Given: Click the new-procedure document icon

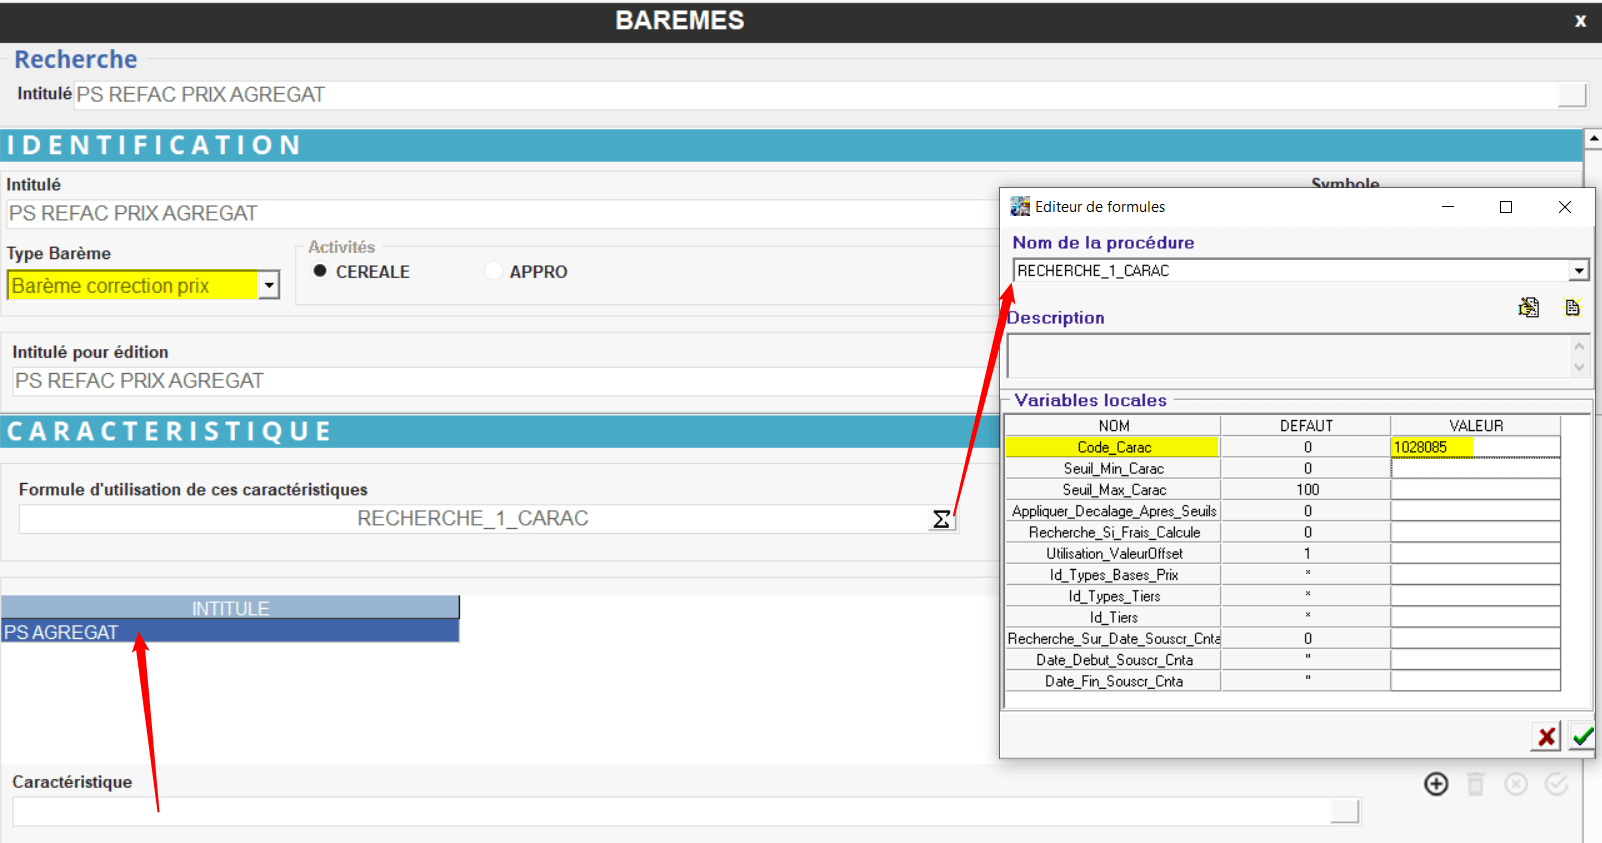Looking at the screenshot, I should click(1572, 307).
